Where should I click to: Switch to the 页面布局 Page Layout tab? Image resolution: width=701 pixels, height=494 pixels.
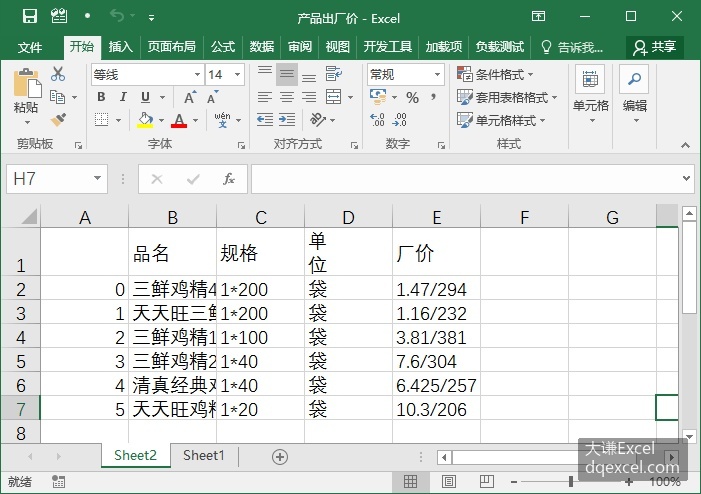point(172,46)
